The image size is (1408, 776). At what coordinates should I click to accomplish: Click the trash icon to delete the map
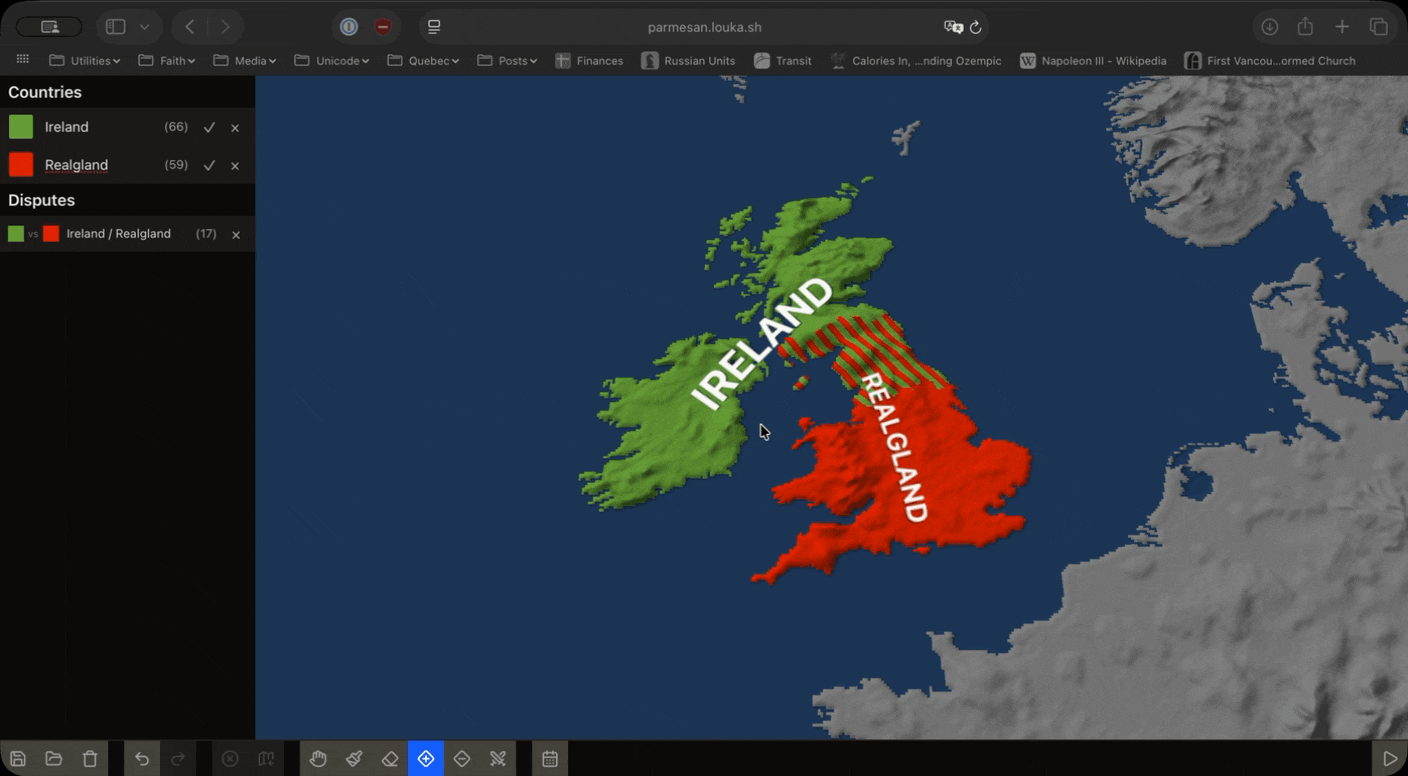point(90,759)
